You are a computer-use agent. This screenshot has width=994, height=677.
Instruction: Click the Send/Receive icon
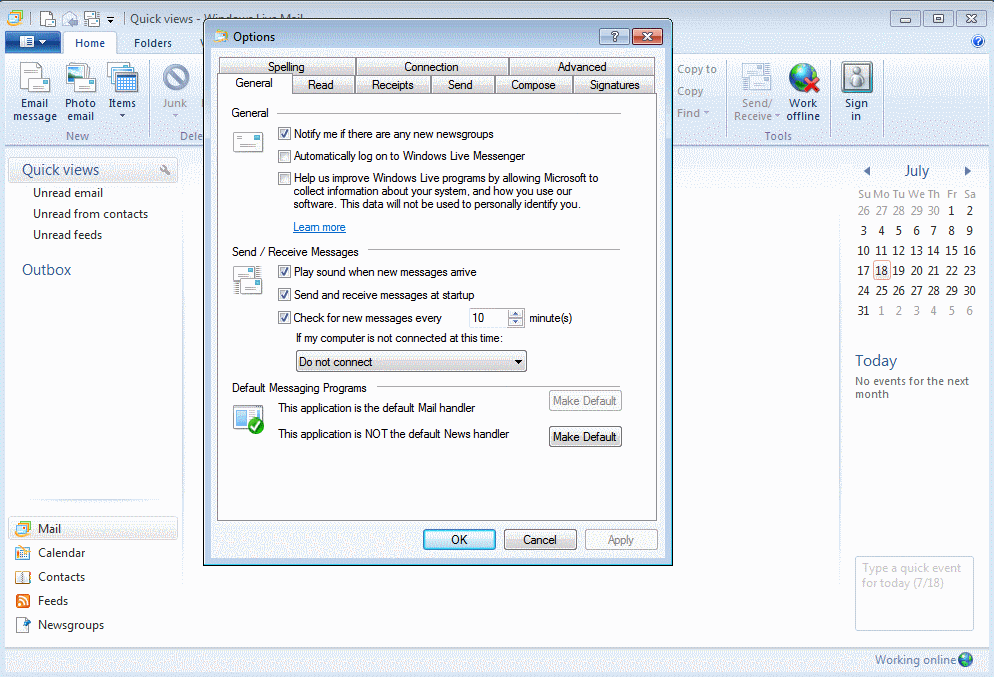tap(756, 77)
